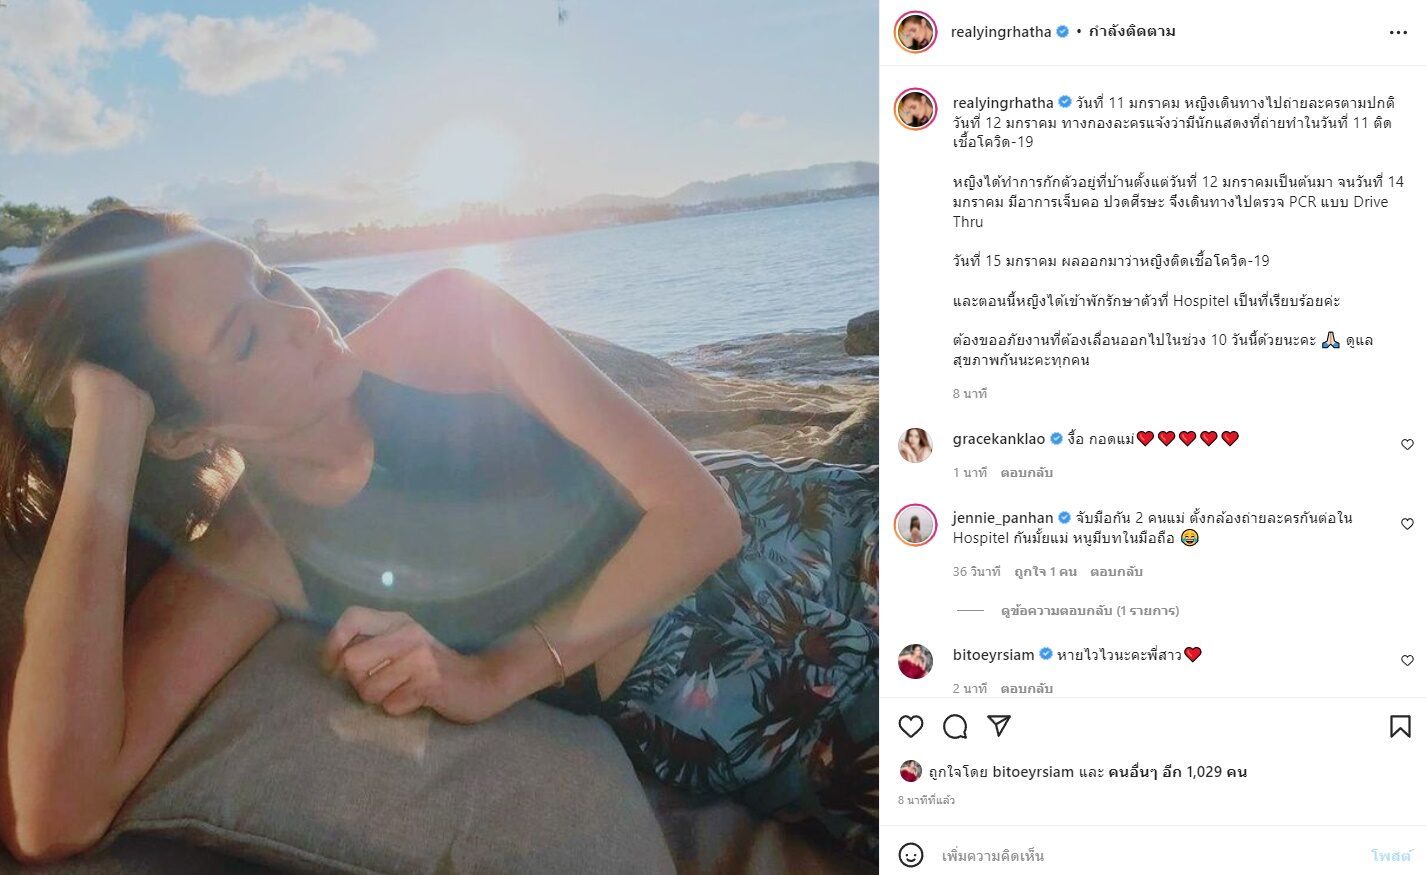Like bitoeyrsiam's comment heart
The image size is (1427, 875).
point(1407,660)
